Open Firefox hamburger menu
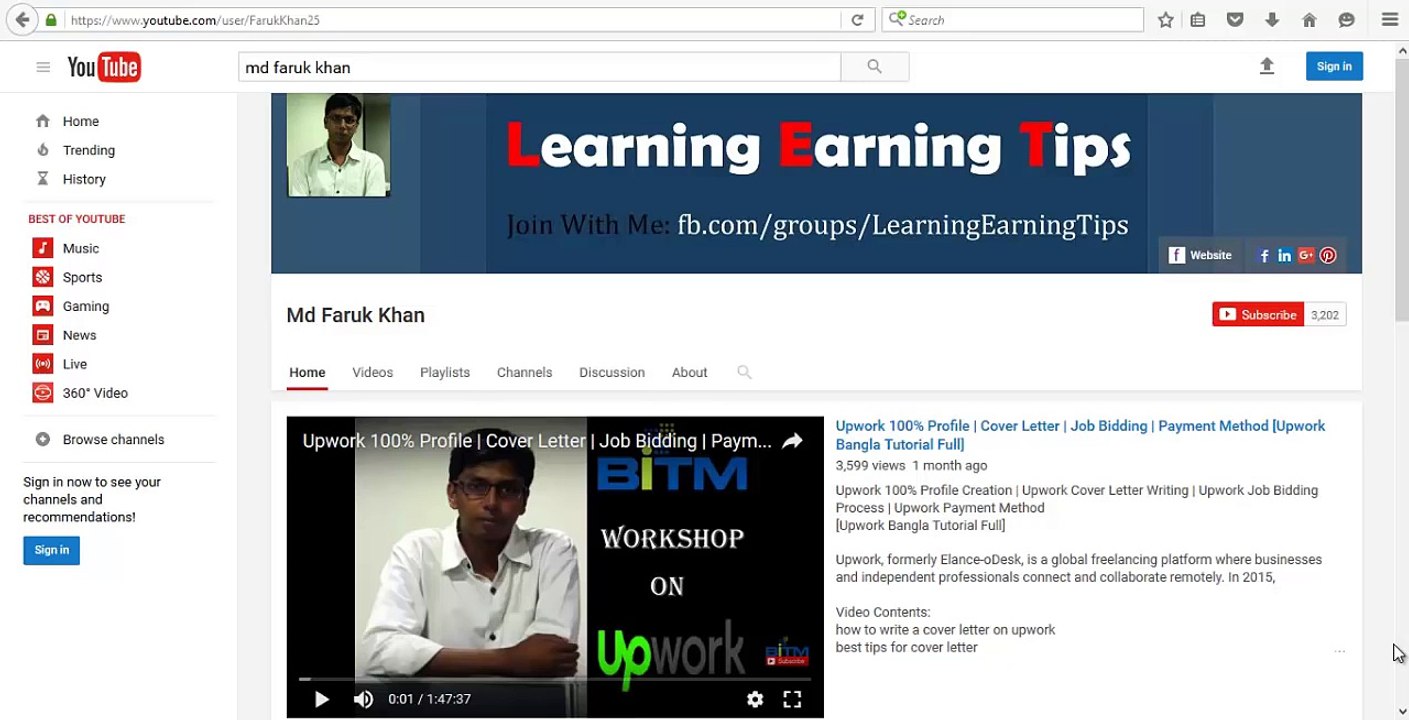Image resolution: width=1409 pixels, height=720 pixels. [1390, 20]
